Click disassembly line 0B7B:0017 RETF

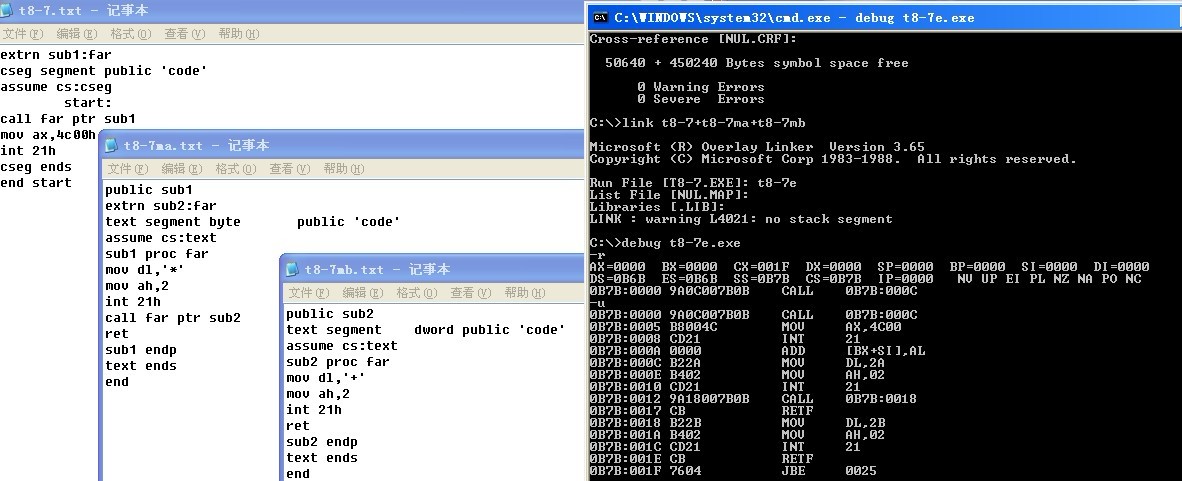pyautogui.click(x=701, y=411)
